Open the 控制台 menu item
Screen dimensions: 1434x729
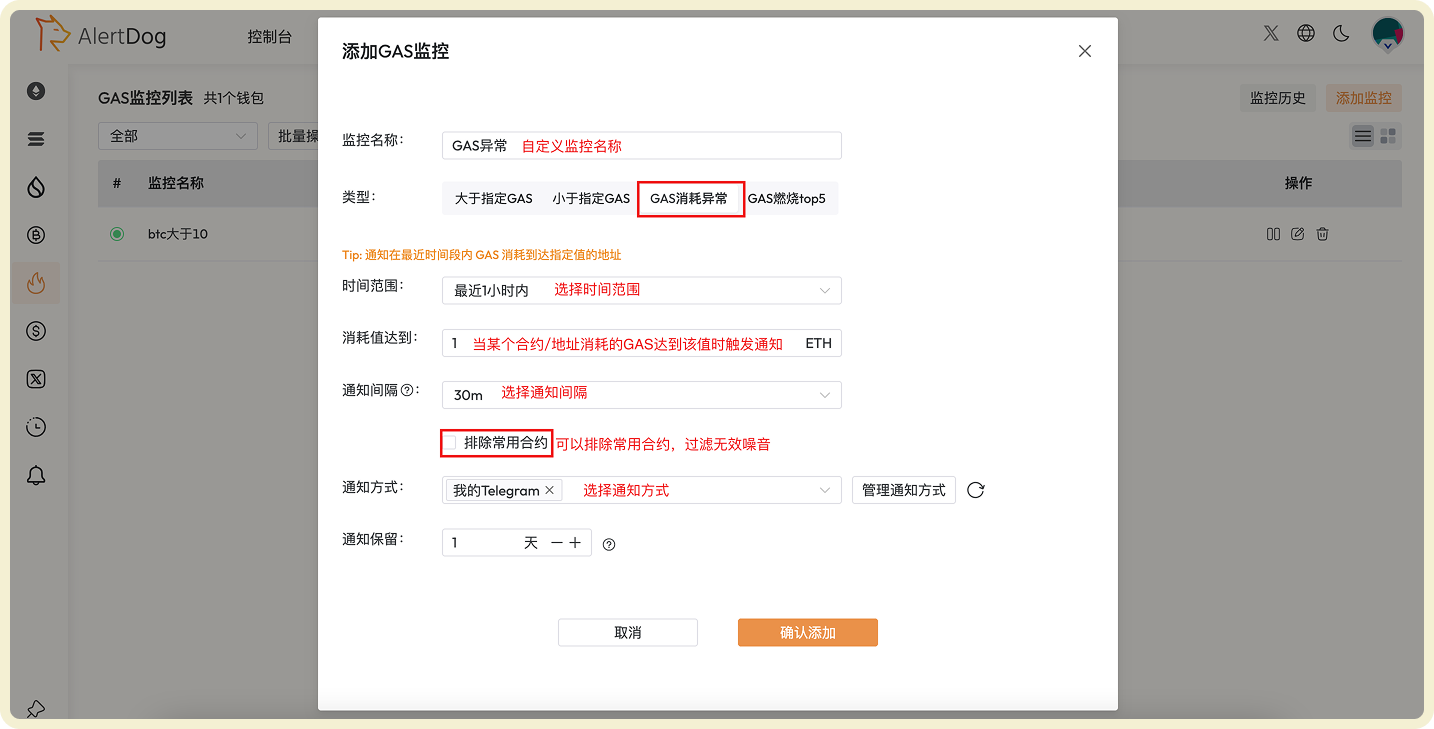pos(270,35)
